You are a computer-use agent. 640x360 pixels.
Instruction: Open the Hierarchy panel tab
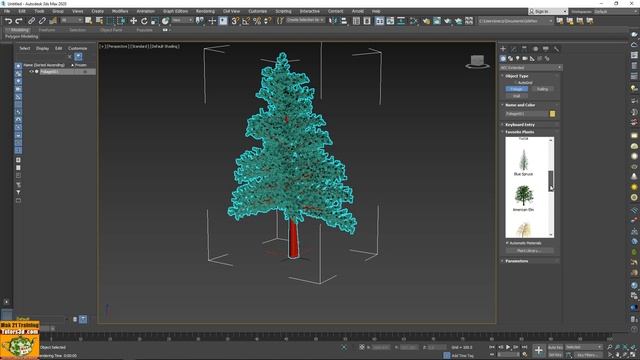pyautogui.click(x=524, y=49)
